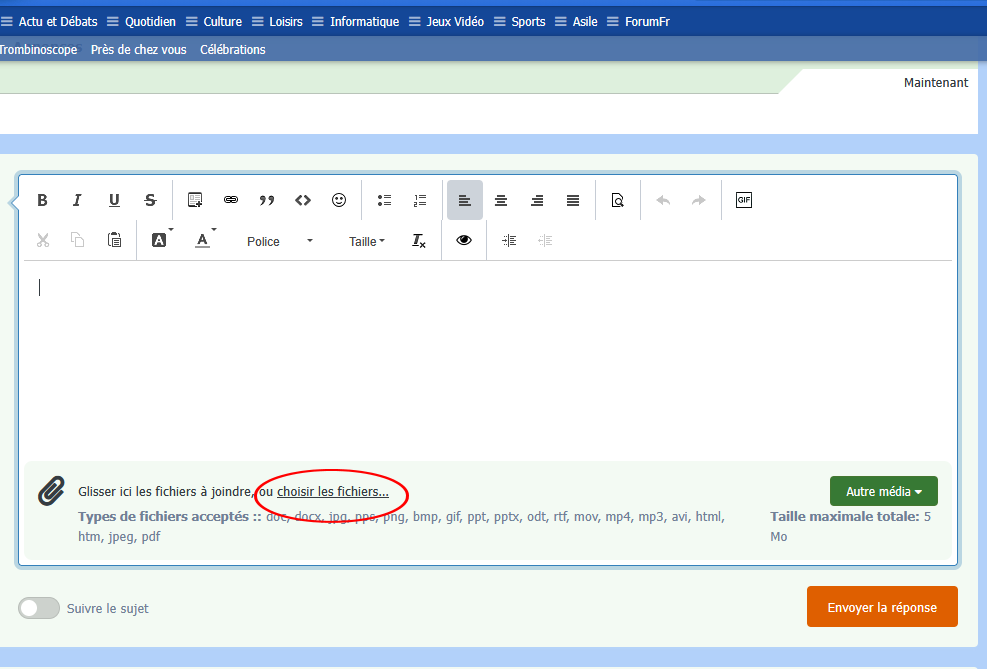Viewport: 987px width, 669px height.
Task: Undo the last edit
Action: 663,200
